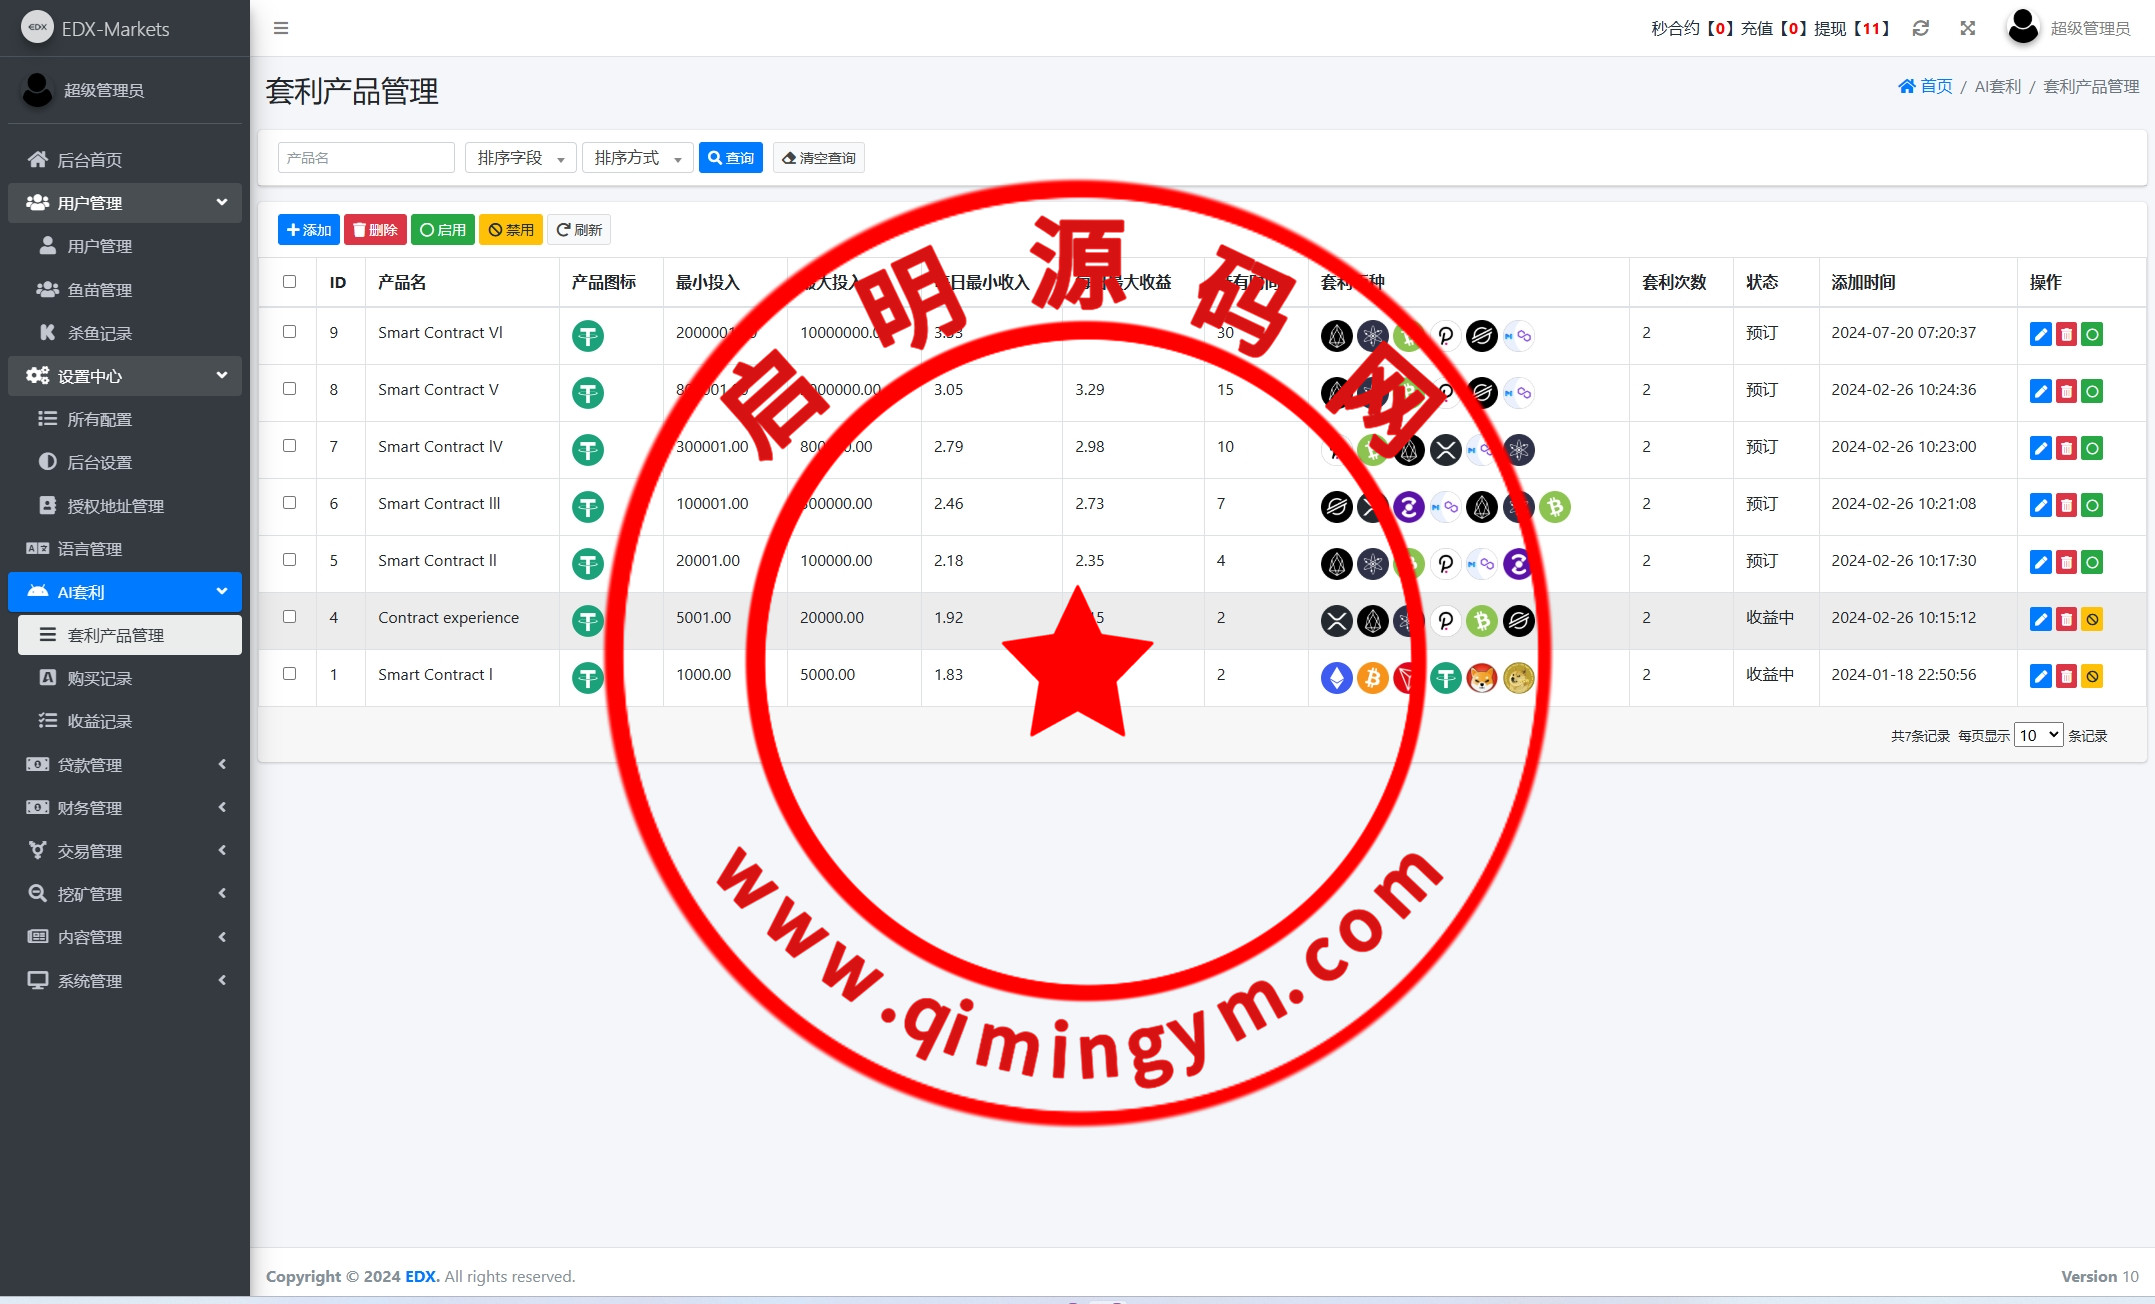Click the blue 添加 add button
Viewport: 2155px width, 1304px height.
tap(308, 230)
